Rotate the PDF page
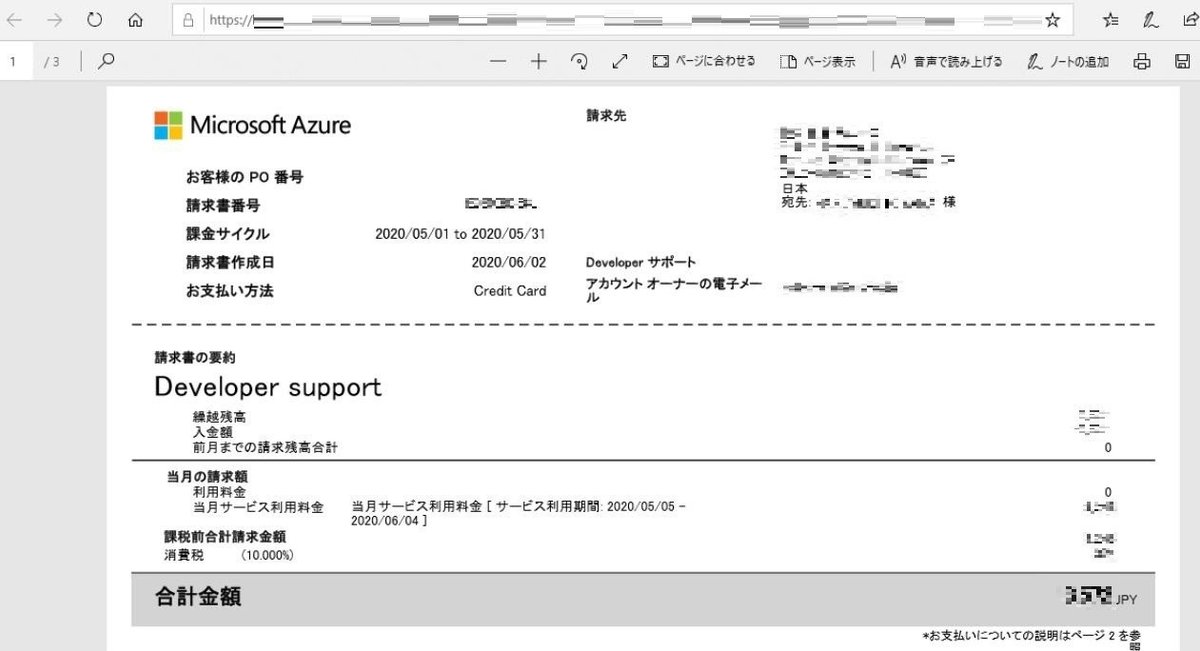 [580, 61]
